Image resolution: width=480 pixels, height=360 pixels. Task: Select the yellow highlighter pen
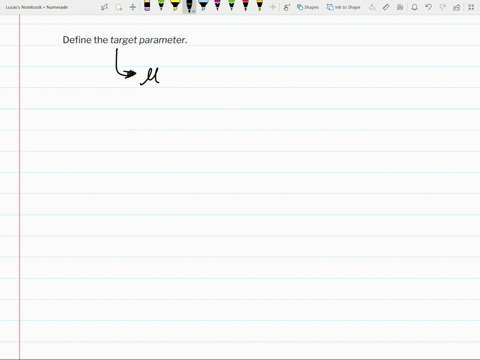click(x=175, y=6)
